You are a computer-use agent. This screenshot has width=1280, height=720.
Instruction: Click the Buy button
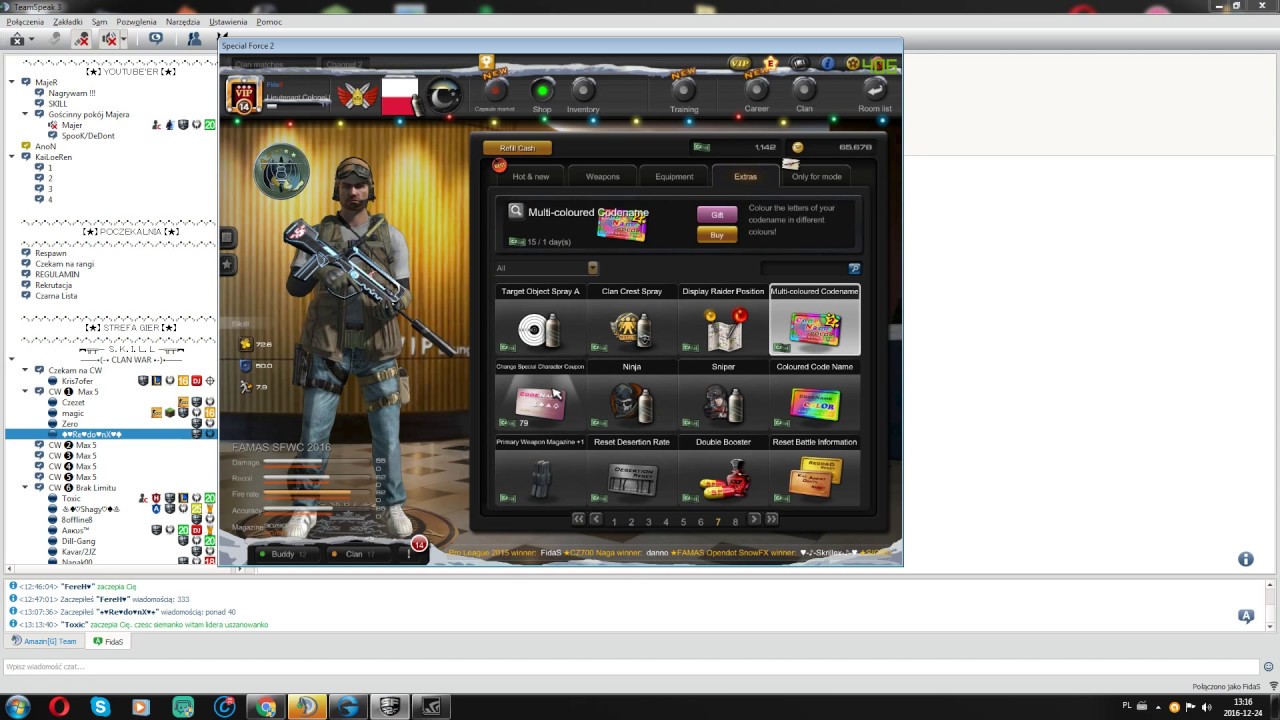[717, 235]
